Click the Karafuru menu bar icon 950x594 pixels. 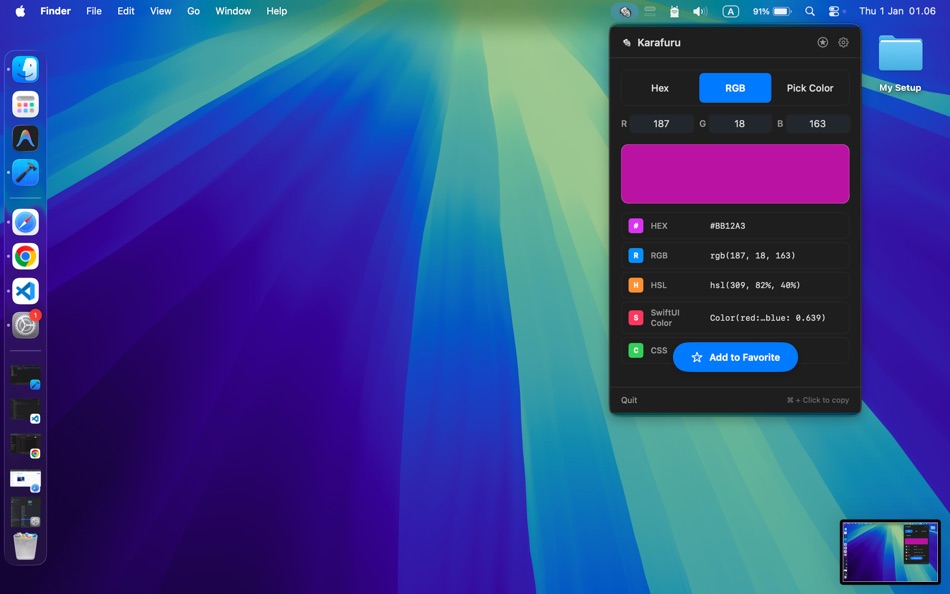pyautogui.click(x=625, y=11)
